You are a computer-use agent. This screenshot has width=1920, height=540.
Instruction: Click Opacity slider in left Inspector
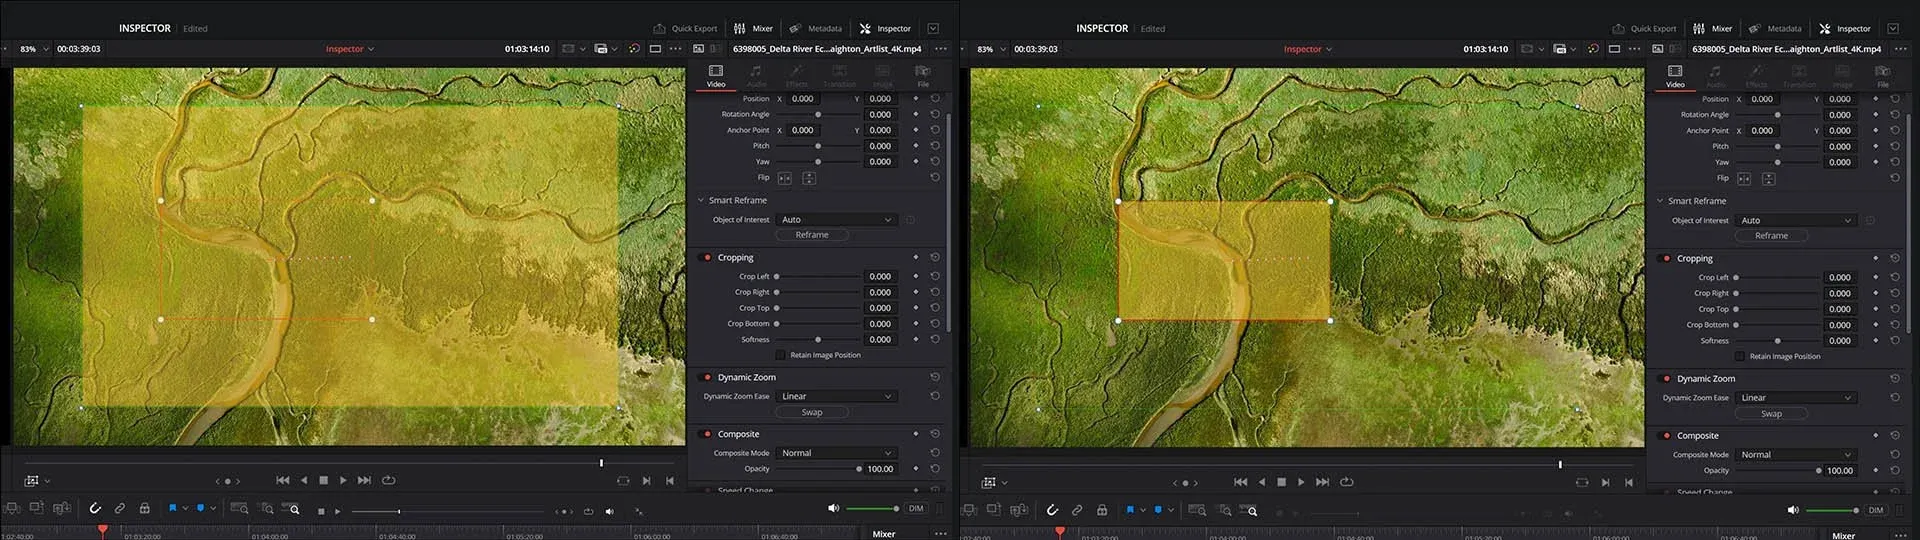pyautogui.click(x=818, y=468)
